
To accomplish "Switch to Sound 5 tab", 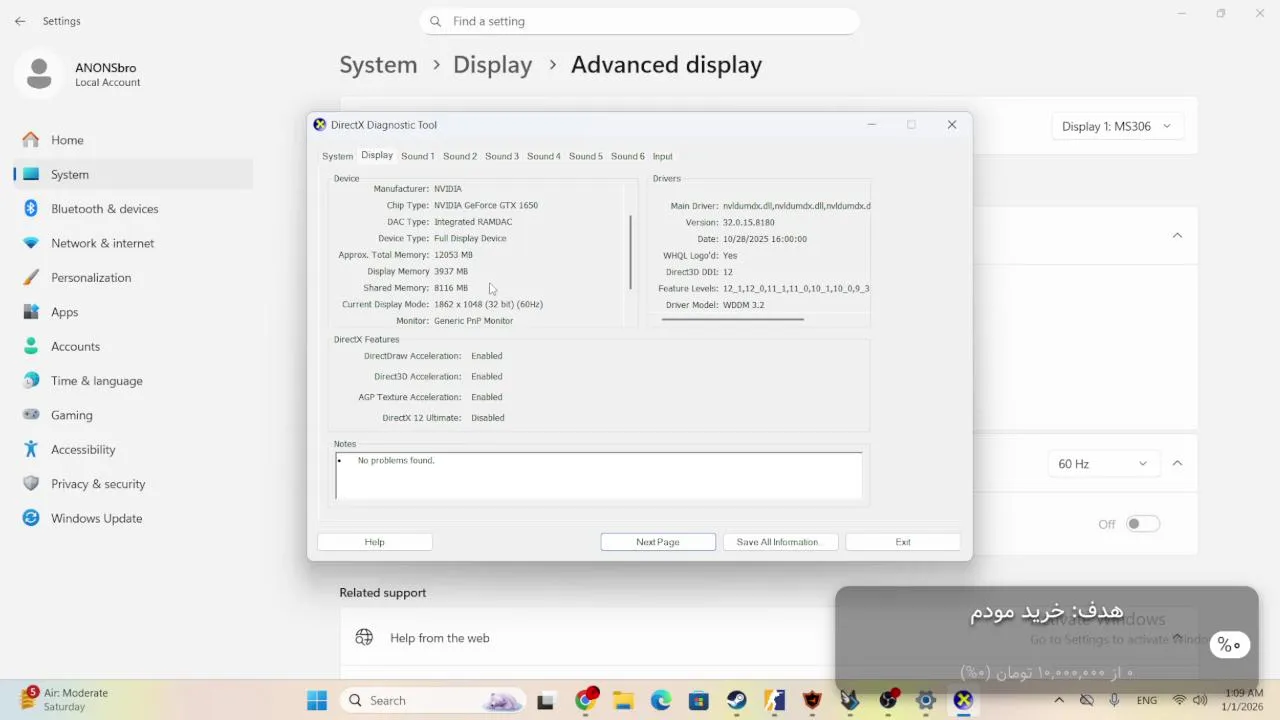I will [x=585, y=156].
